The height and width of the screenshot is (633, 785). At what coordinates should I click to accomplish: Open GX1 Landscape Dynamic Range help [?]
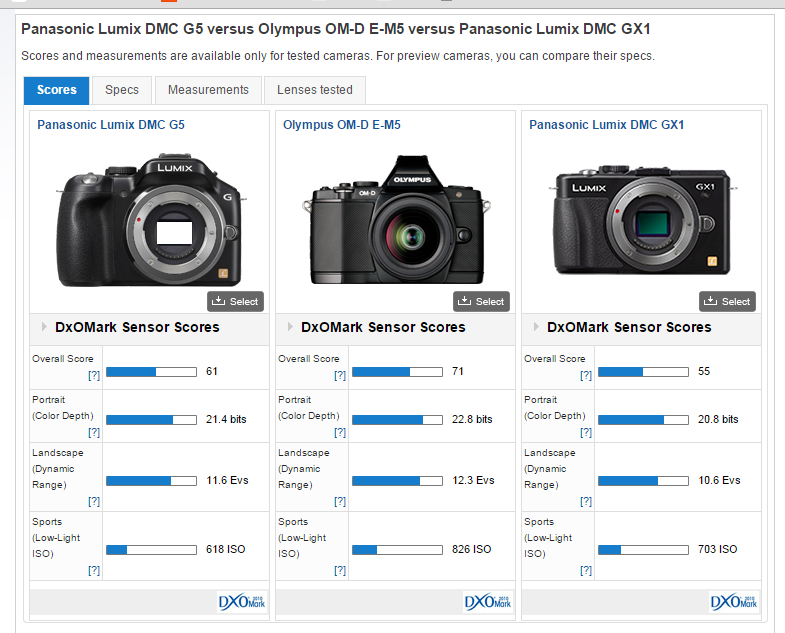tap(586, 501)
